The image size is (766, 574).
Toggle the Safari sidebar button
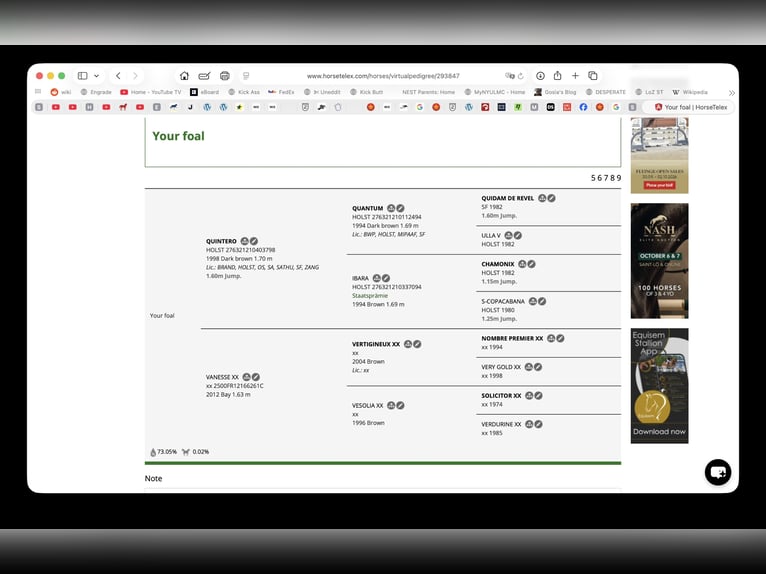(83, 76)
